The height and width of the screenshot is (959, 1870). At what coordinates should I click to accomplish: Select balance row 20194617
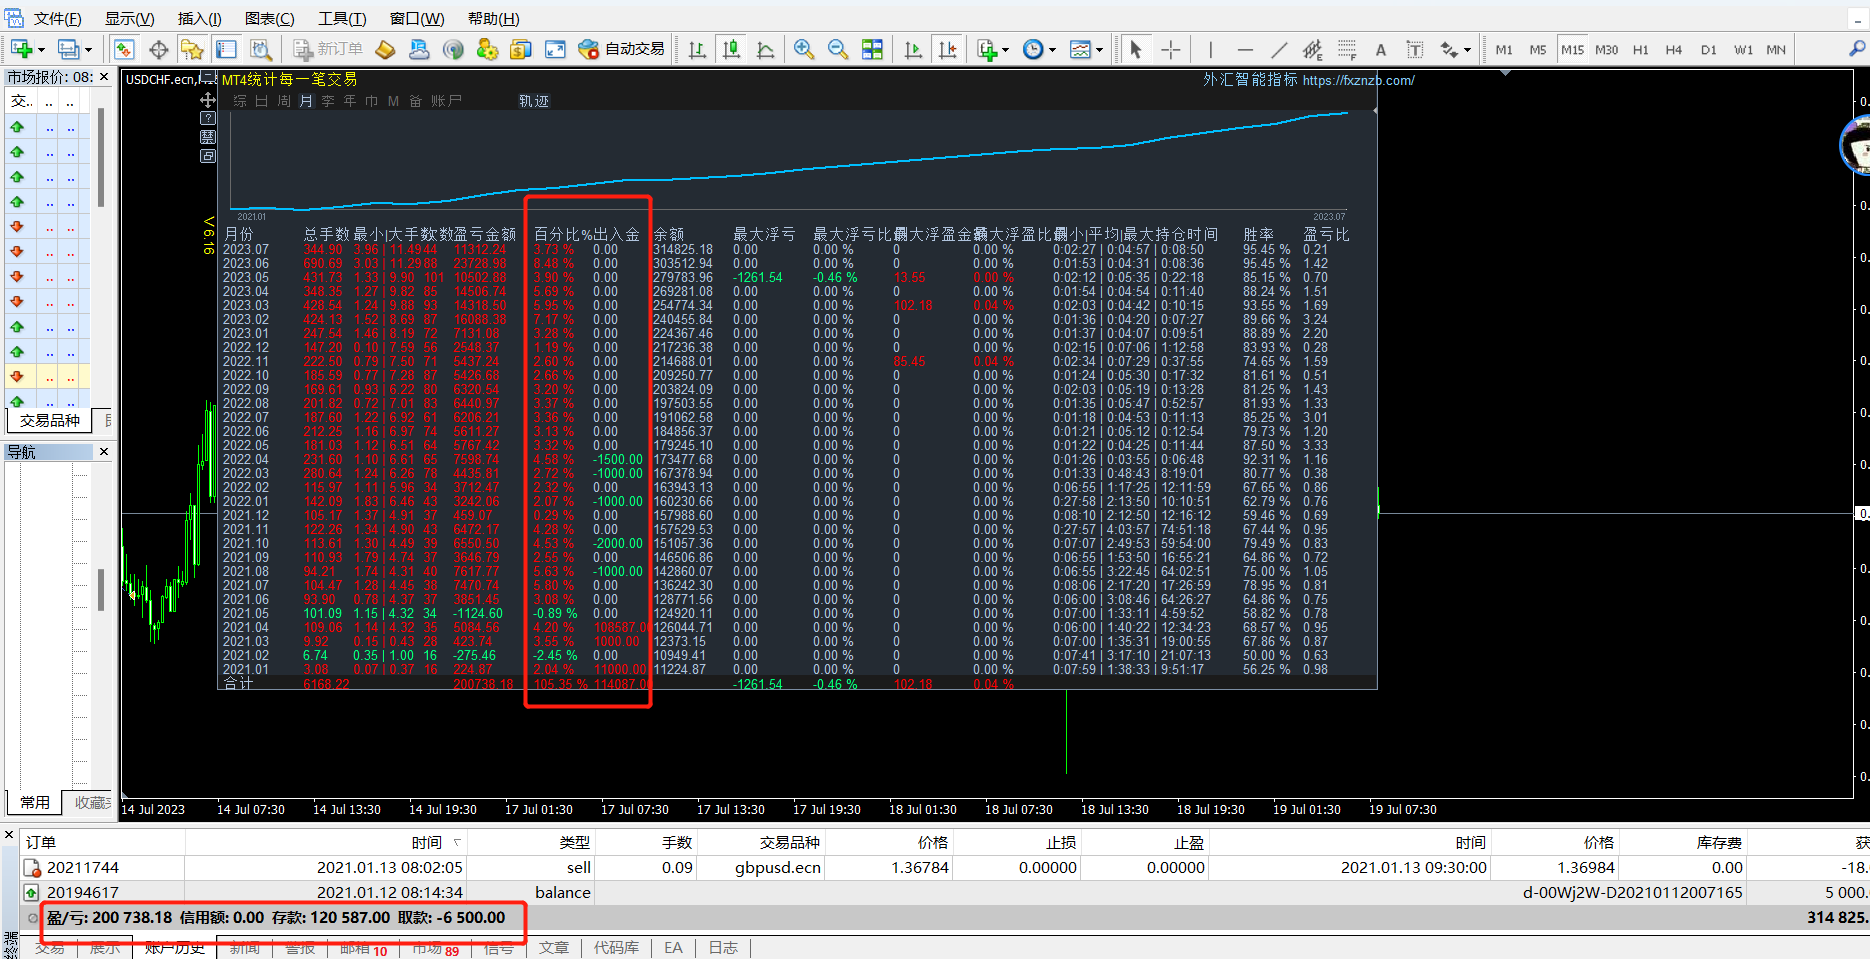coord(945,892)
